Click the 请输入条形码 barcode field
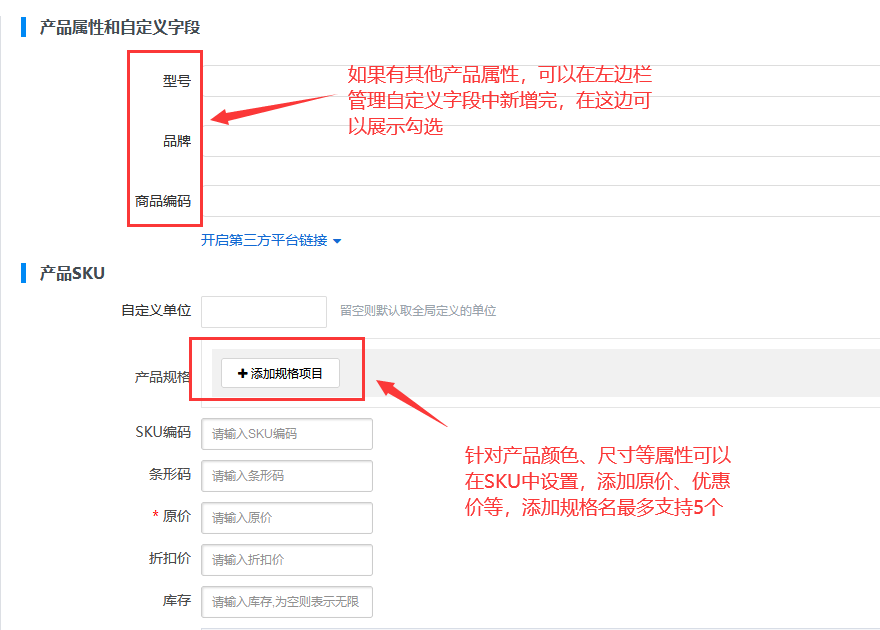This screenshot has width=880, height=630. [x=287, y=476]
